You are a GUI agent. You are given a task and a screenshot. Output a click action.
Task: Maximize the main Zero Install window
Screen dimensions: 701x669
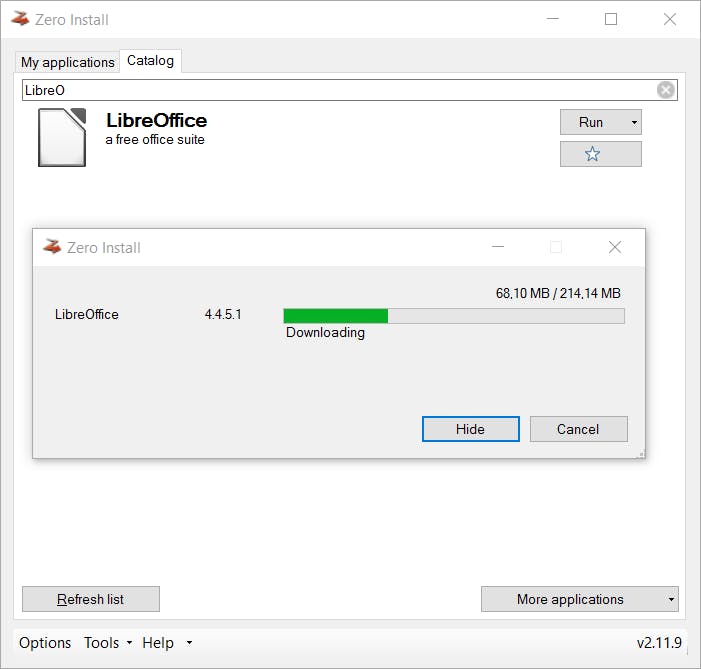click(x=611, y=19)
